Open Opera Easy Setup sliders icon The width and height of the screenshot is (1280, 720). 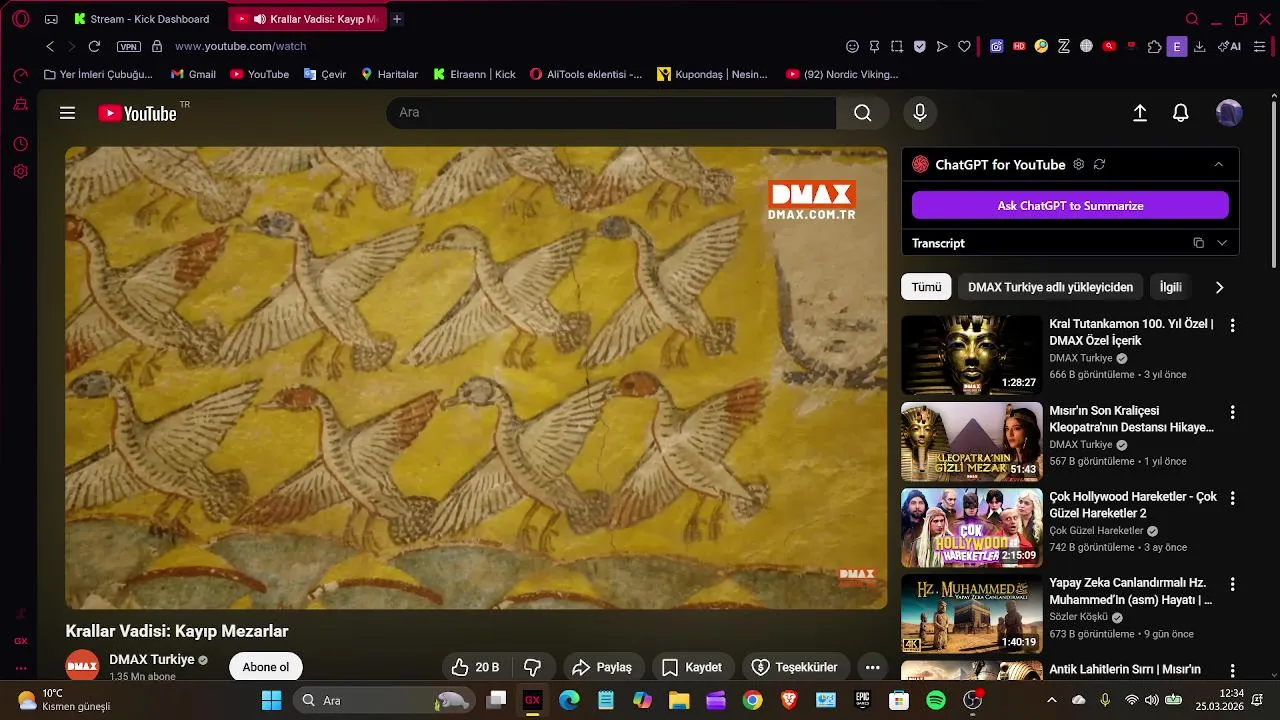pyautogui.click(x=1260, y=46)
